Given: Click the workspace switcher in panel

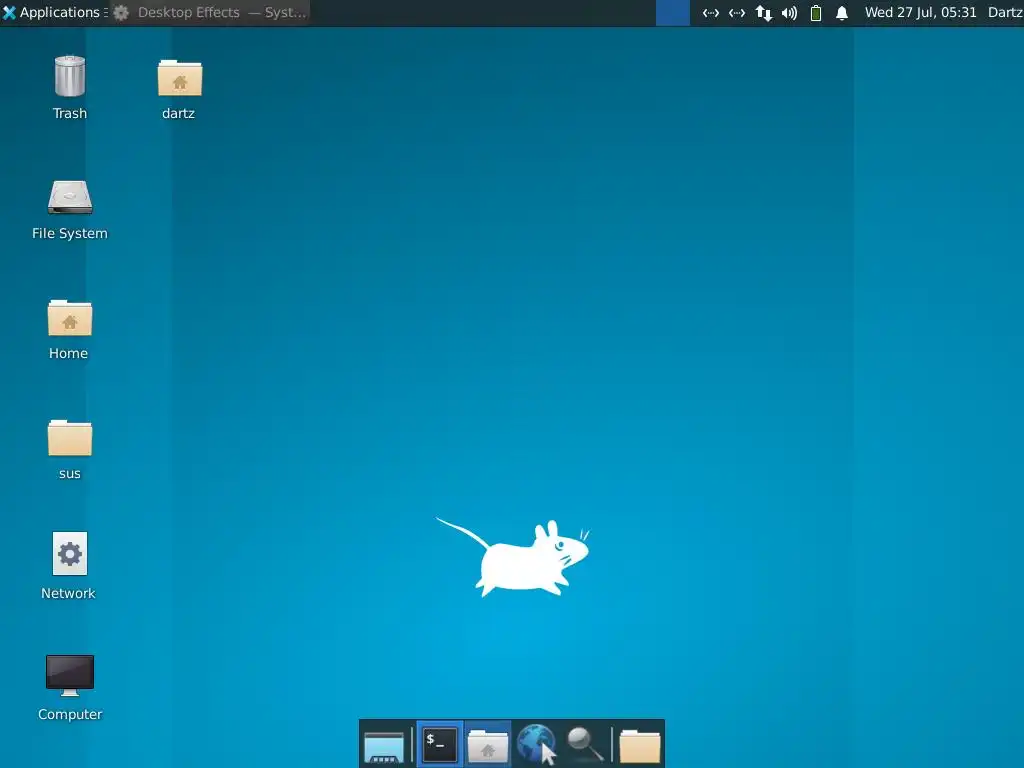Looking at the screenshot, I should tap(673, 12).
